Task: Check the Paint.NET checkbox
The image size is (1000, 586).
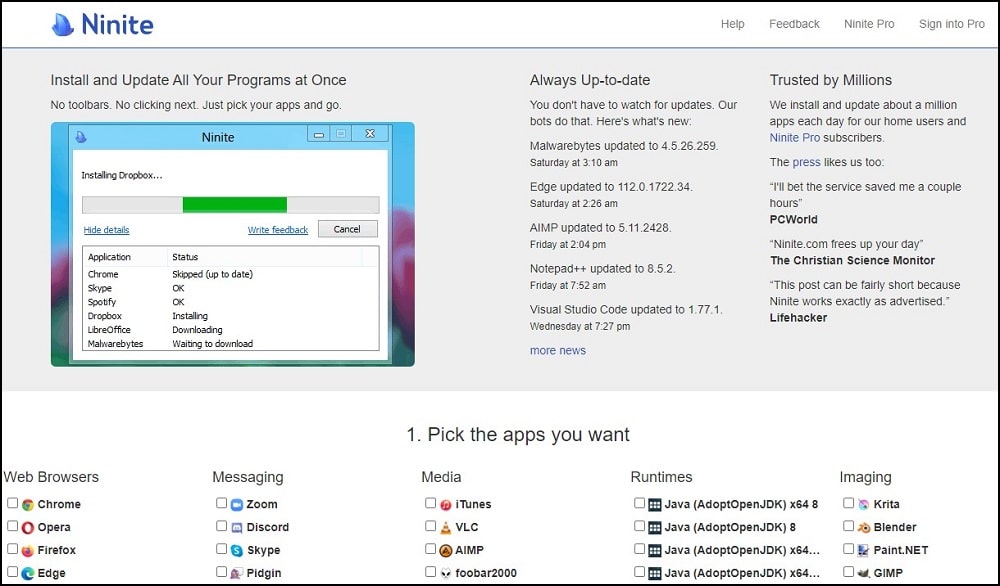Action: tap(848, 549)
